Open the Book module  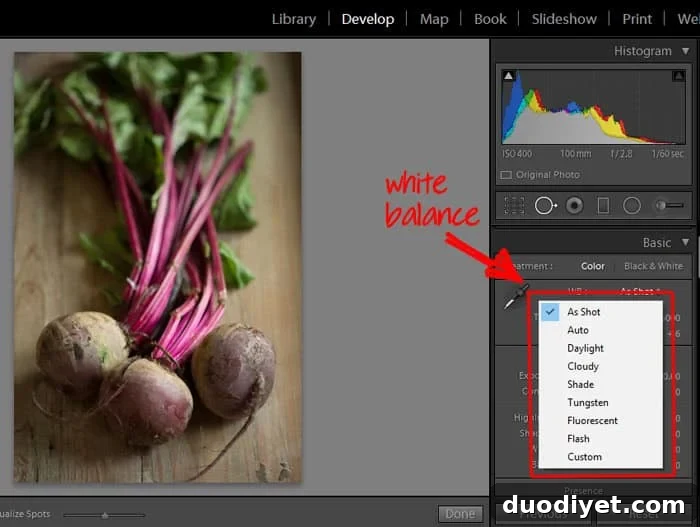pos(490,19)
